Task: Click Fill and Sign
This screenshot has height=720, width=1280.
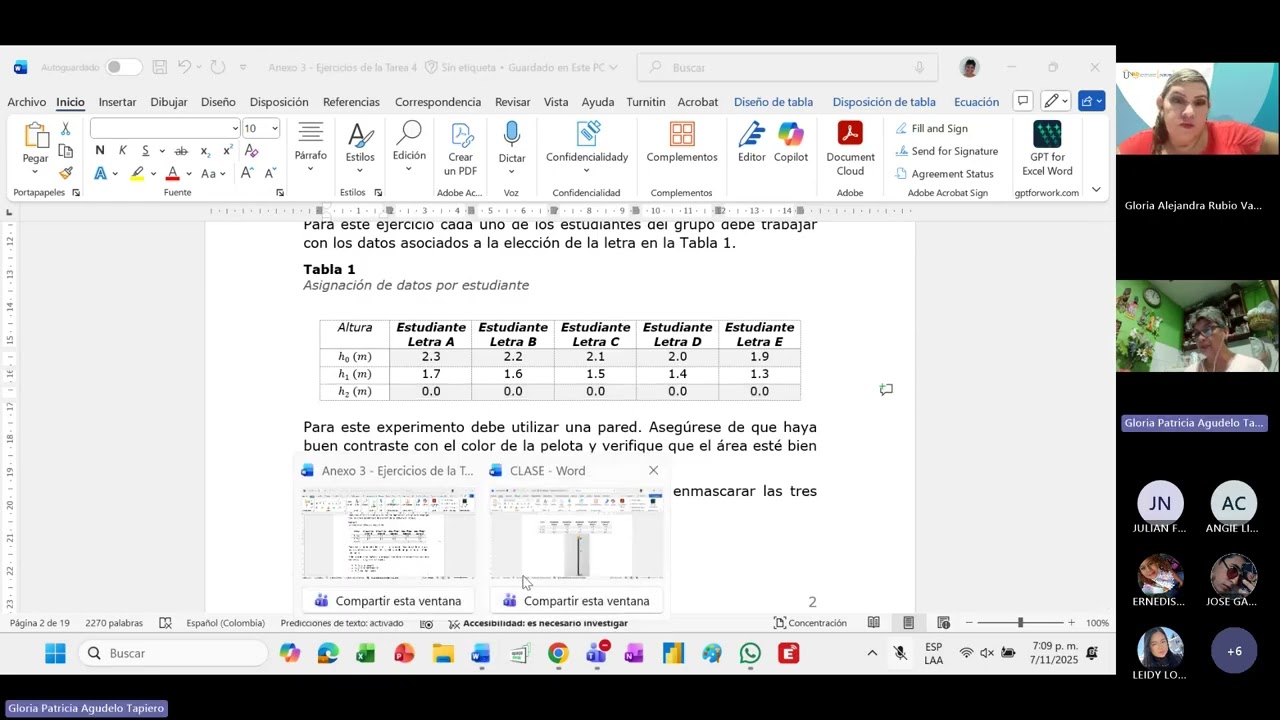Action: [x=932, y=128]
